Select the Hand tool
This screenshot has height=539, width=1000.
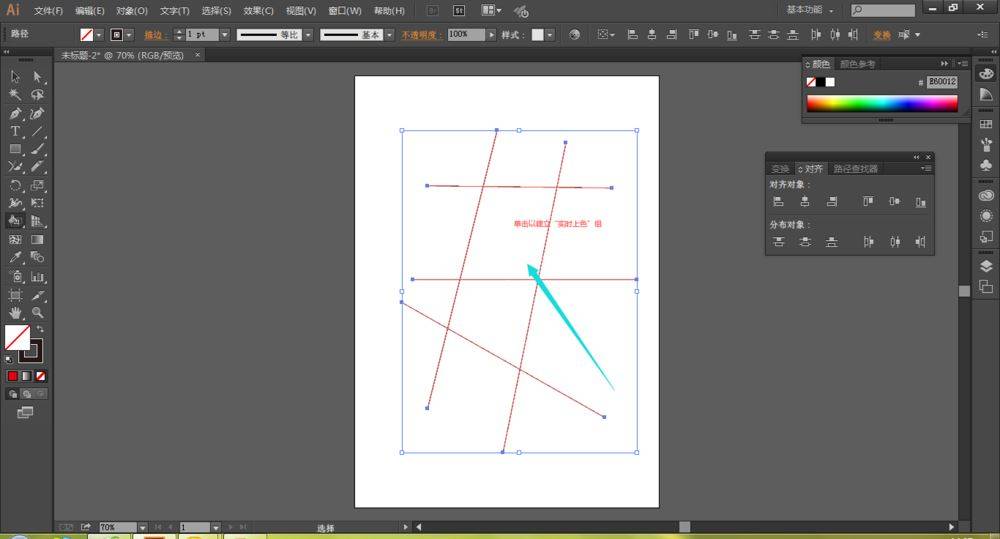[x=15, y=313]
